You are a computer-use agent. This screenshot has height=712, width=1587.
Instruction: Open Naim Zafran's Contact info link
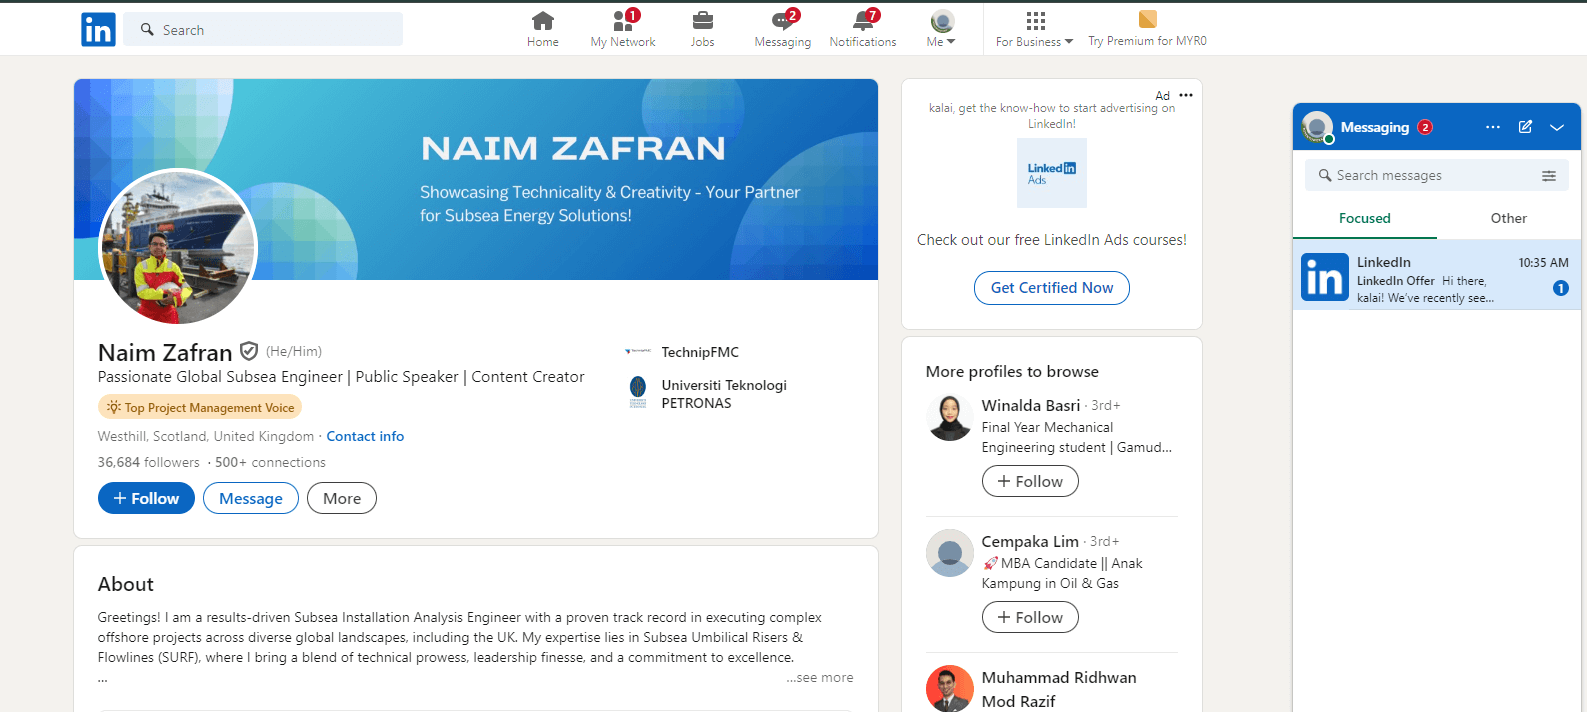tap(365, 436)
